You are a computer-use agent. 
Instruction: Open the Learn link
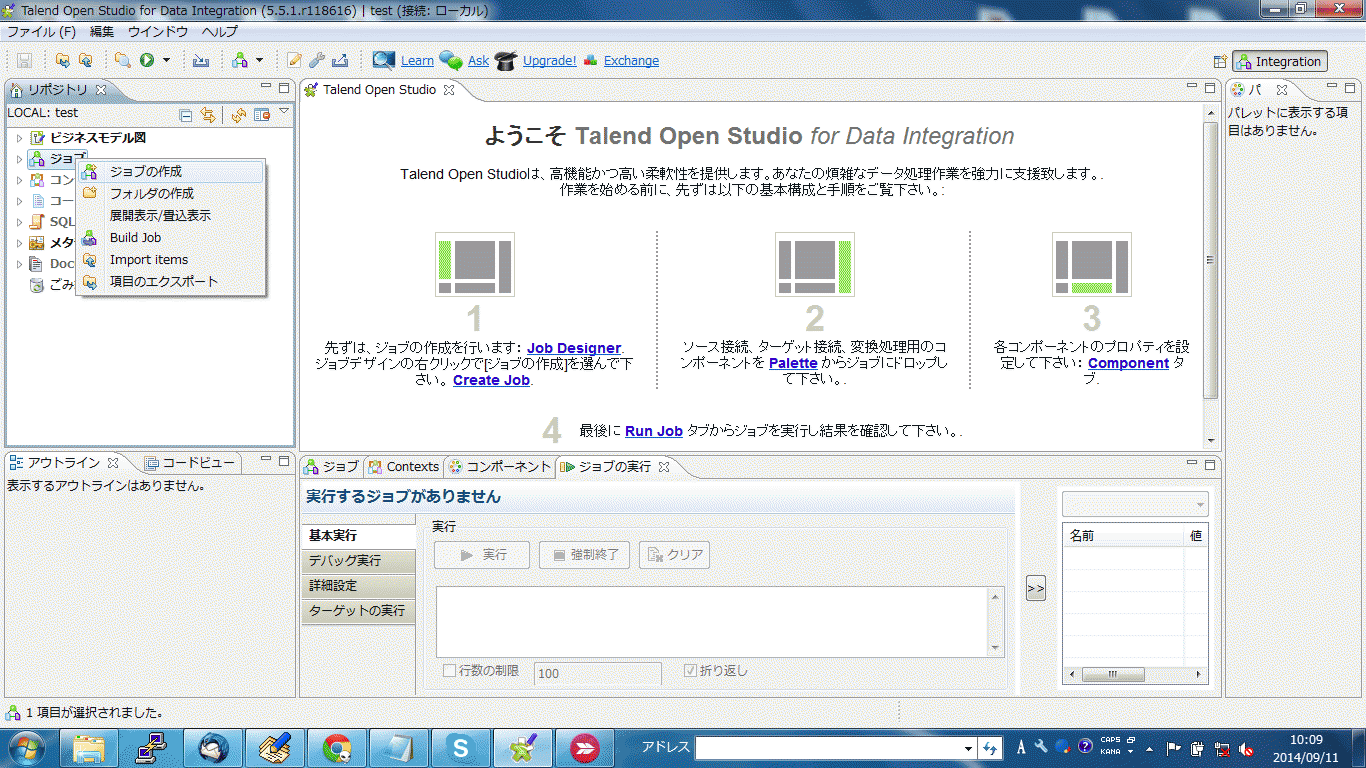[417, 61]
